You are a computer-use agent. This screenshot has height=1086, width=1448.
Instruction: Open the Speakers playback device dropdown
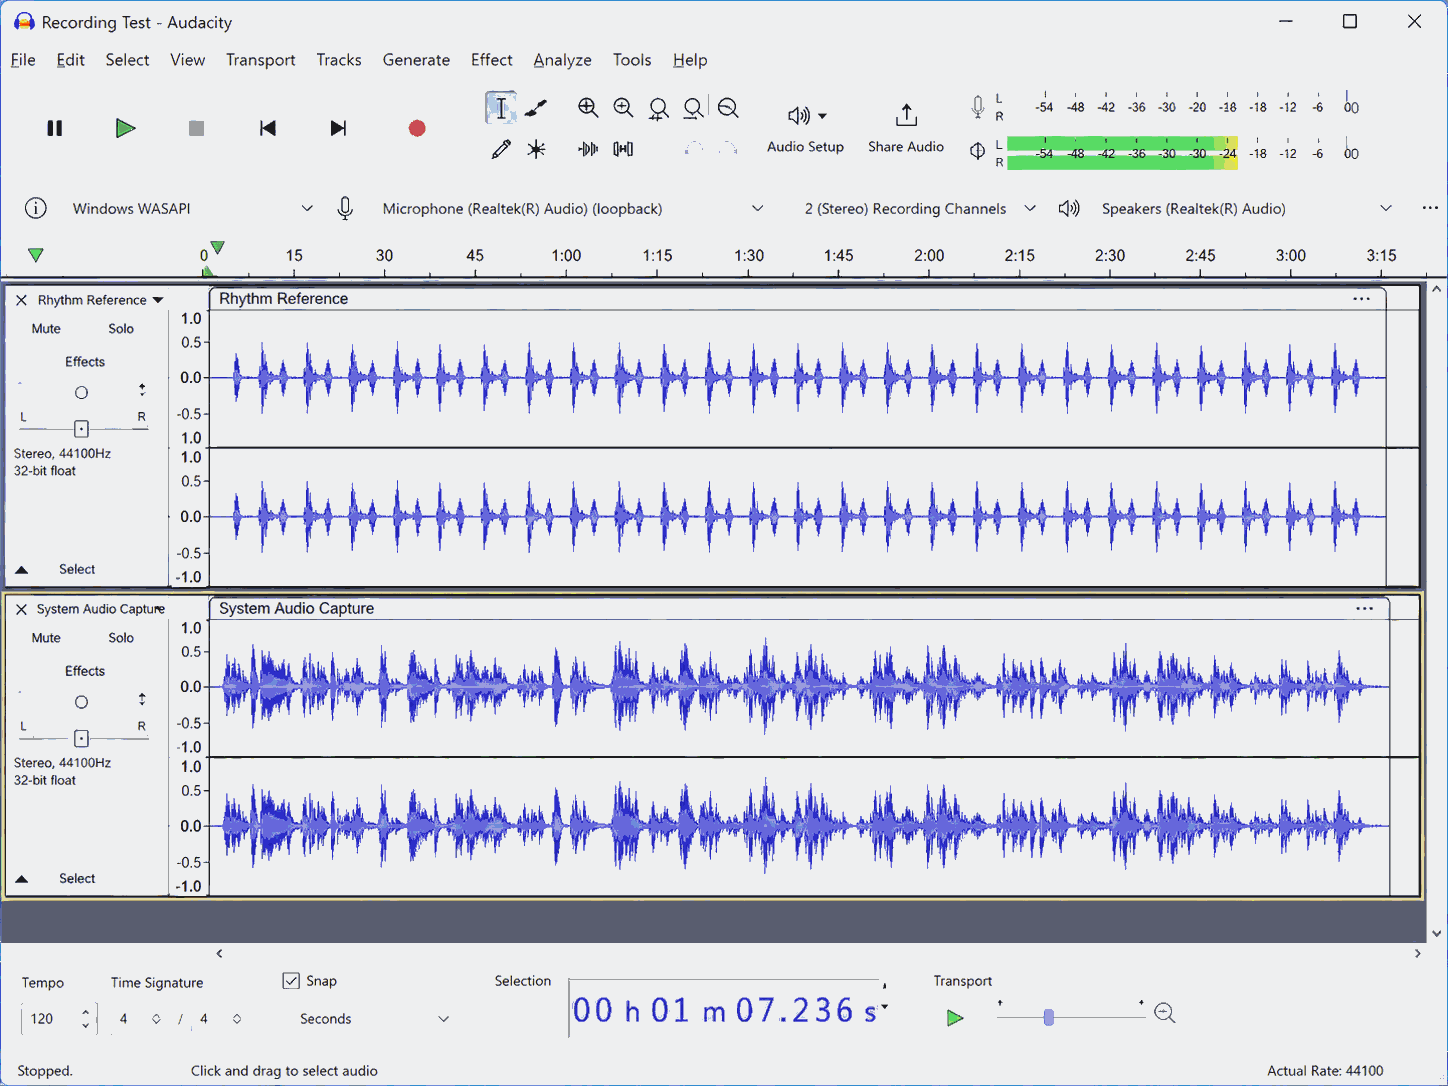pyautogui.click(x=1246, y=208)
